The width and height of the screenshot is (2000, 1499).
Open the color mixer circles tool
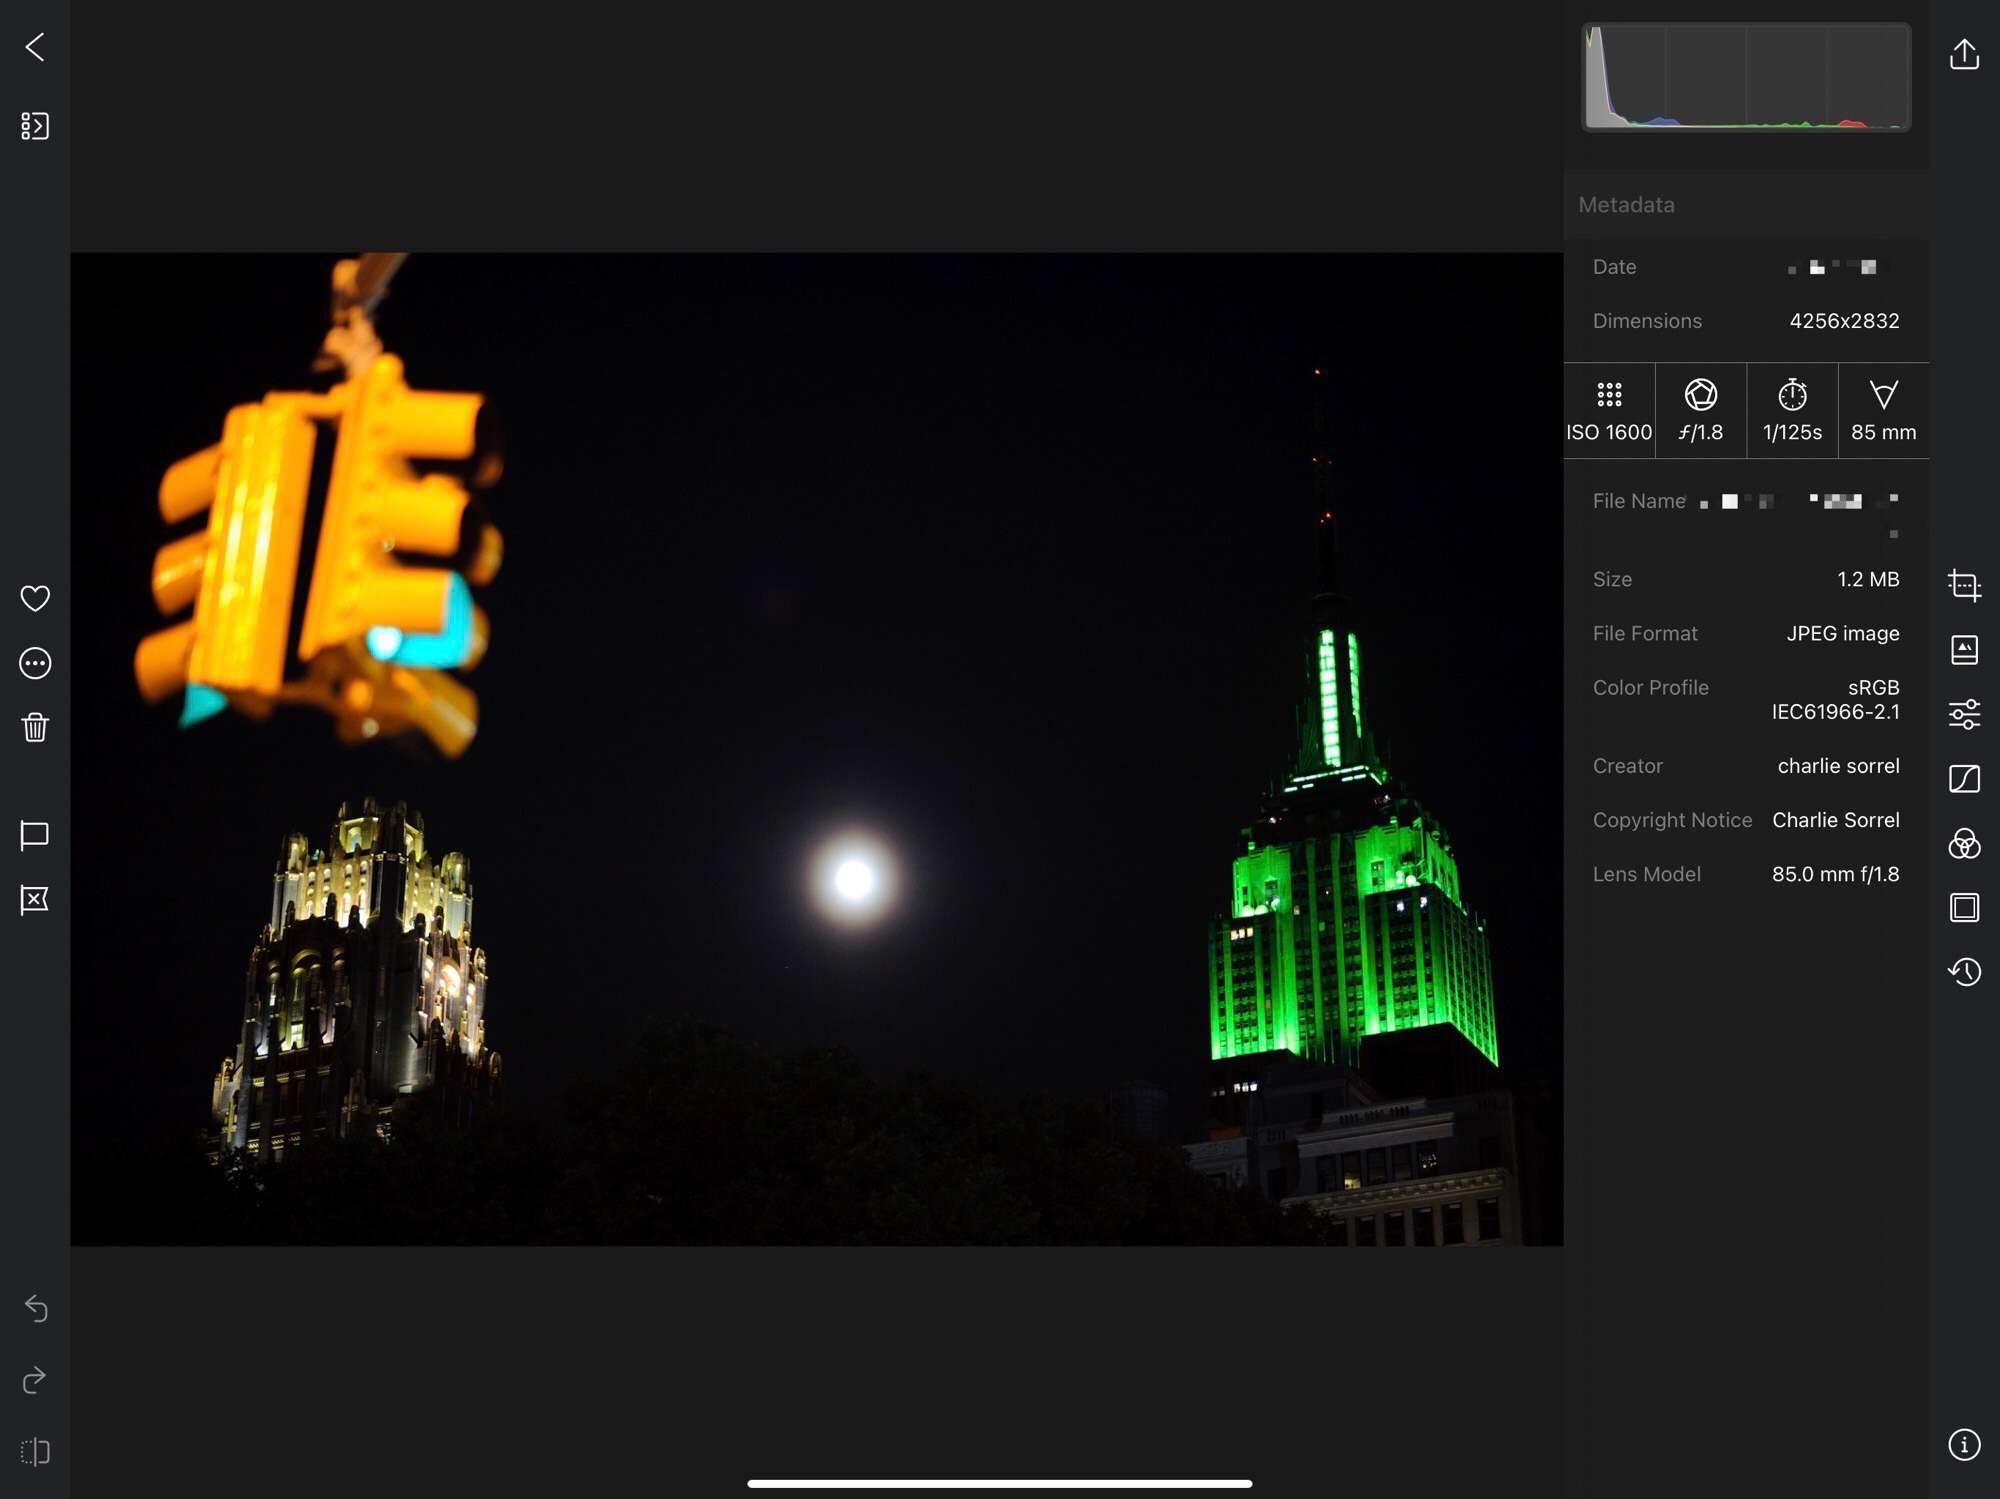(1964, 843)
